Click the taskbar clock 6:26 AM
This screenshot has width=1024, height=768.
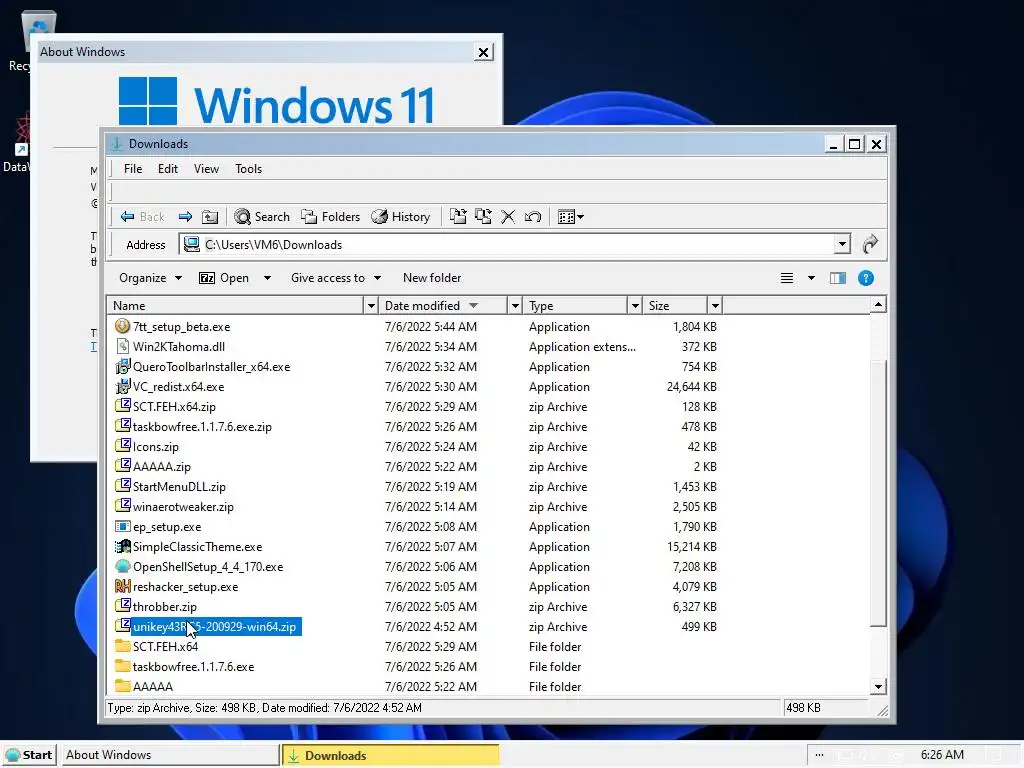click(942, 755)
